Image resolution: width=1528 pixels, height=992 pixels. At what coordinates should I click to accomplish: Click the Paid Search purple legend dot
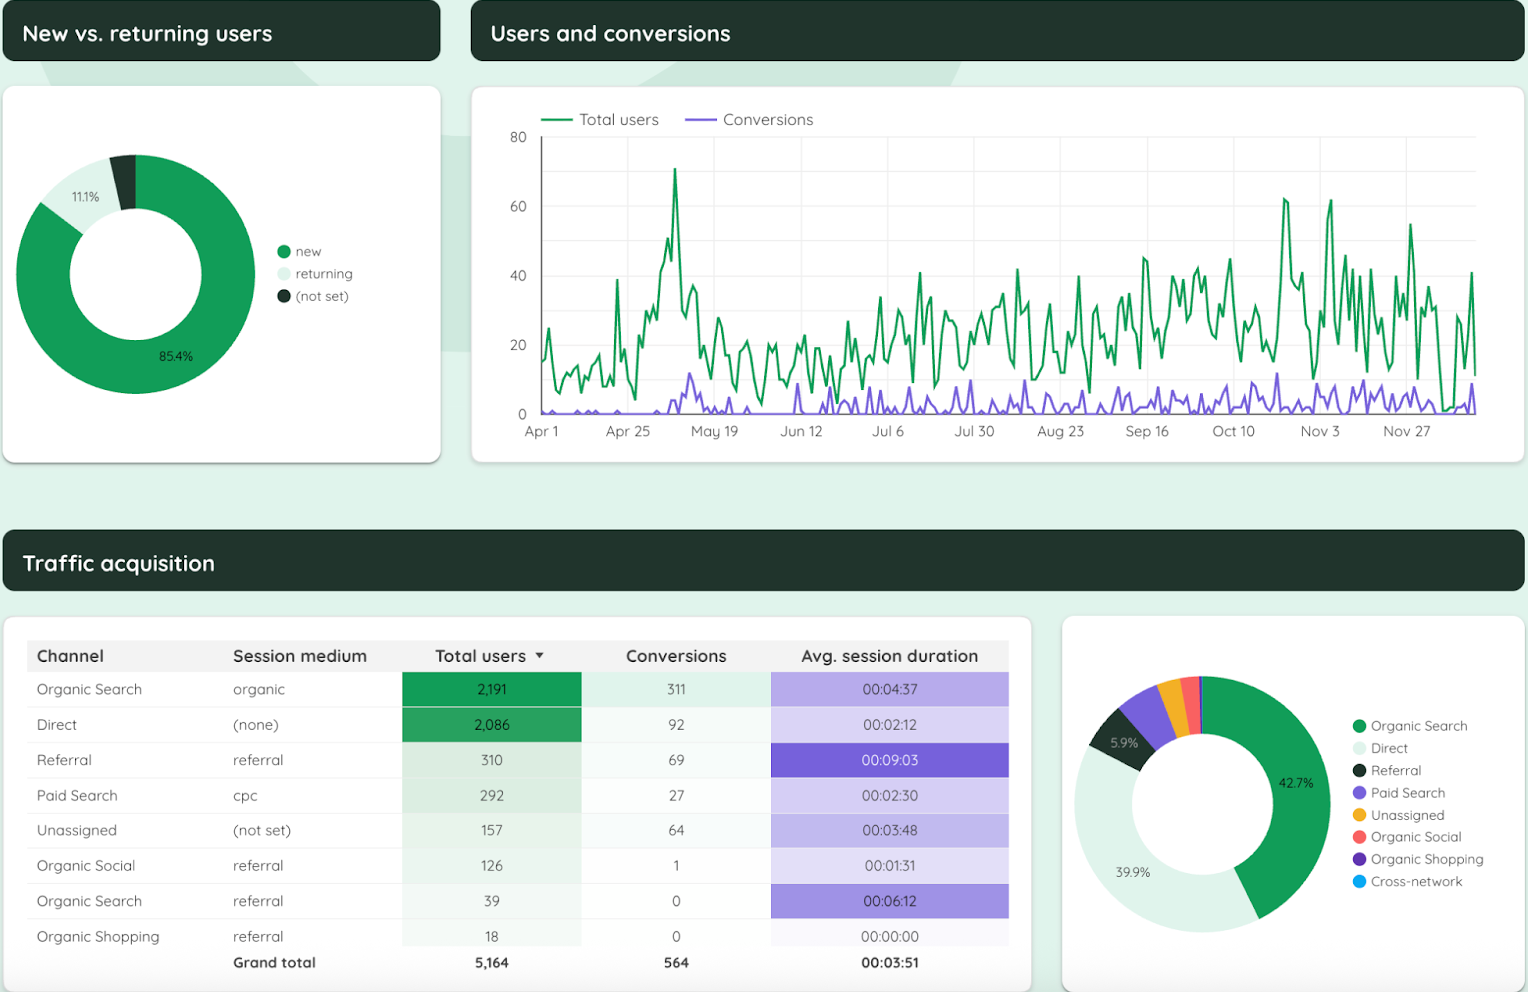pyautogui.click(x=1359, y=793)
